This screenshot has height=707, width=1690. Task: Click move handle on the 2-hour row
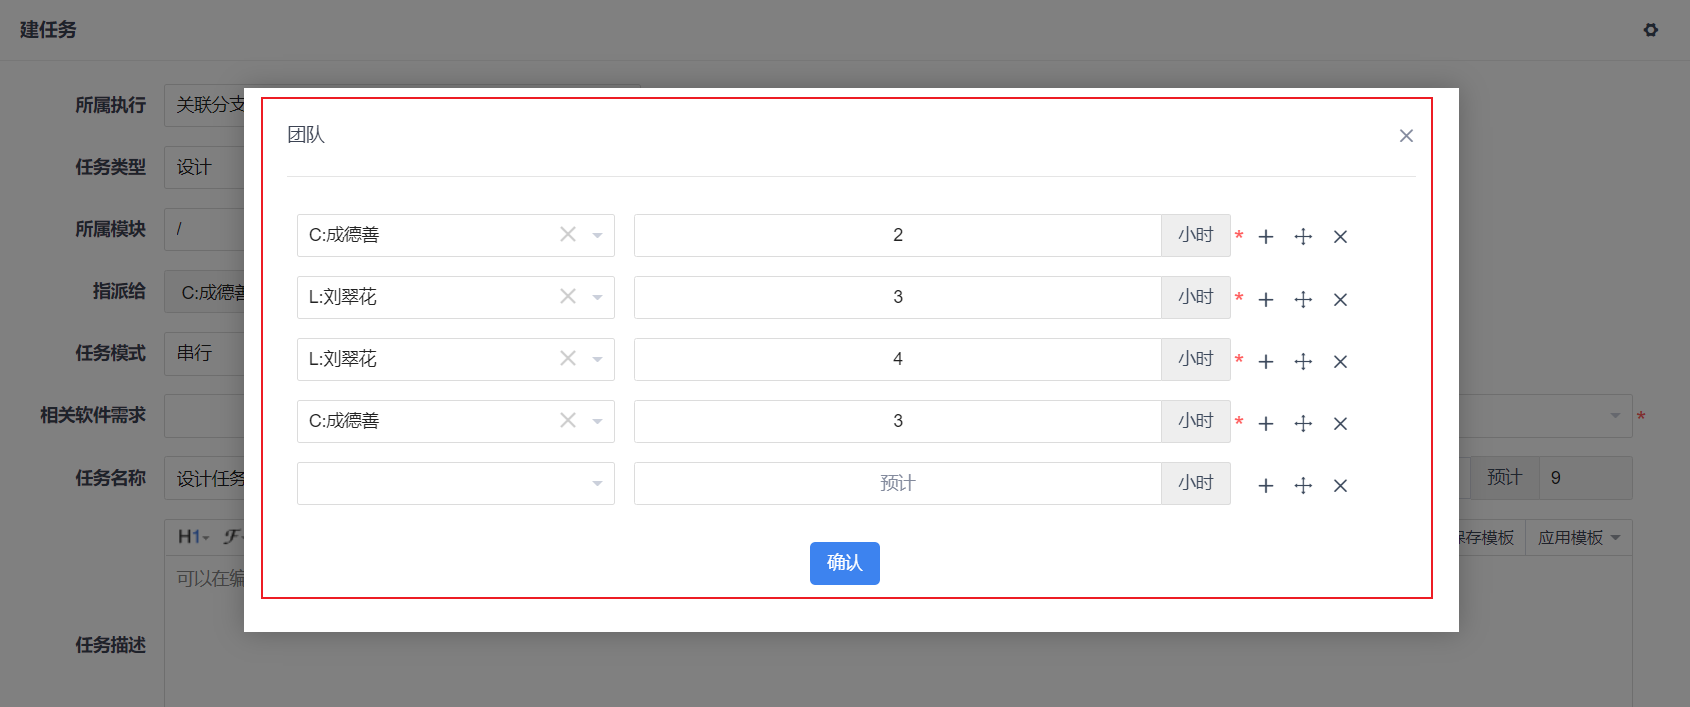pyautogui.click(x=1303, y=237)
